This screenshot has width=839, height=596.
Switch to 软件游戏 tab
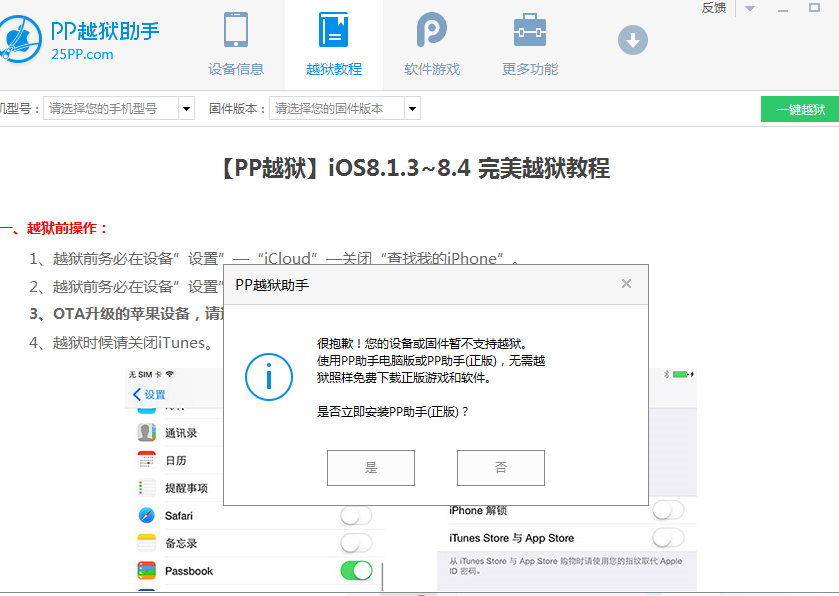coord(432,45)
